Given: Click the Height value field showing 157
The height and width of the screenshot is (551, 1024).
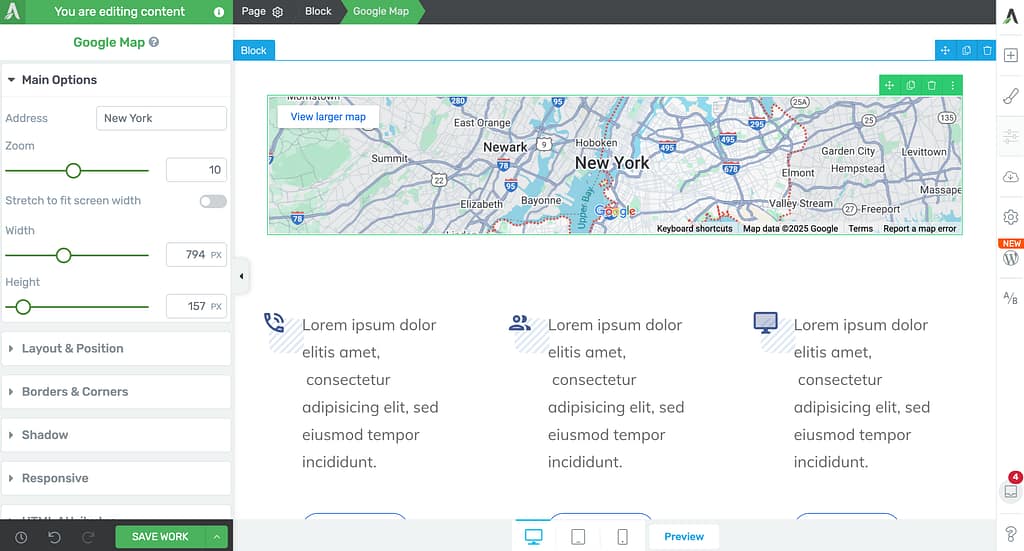Looking at the screenshot, I should [x=196, y=306].
